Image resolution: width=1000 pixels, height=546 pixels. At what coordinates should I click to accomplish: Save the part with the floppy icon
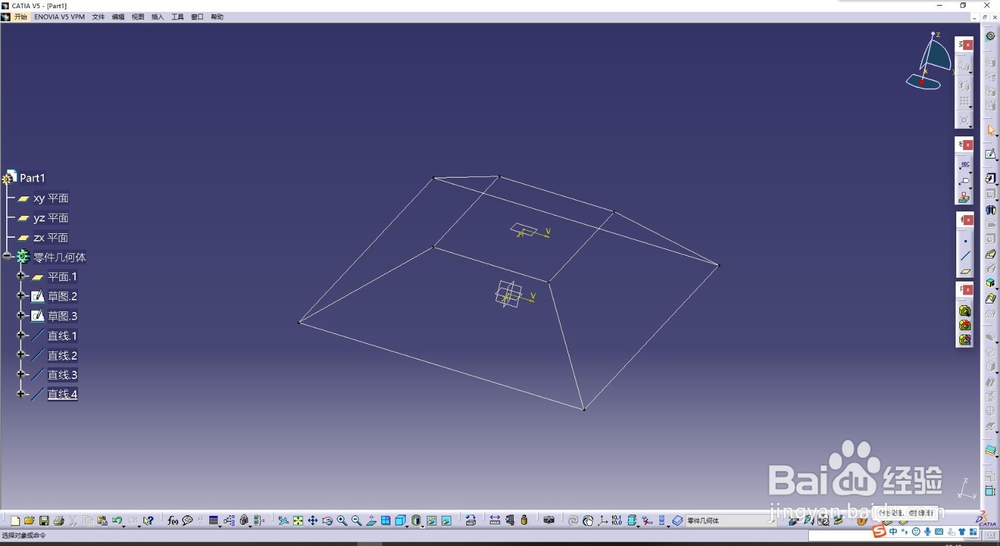click(44, 520)
